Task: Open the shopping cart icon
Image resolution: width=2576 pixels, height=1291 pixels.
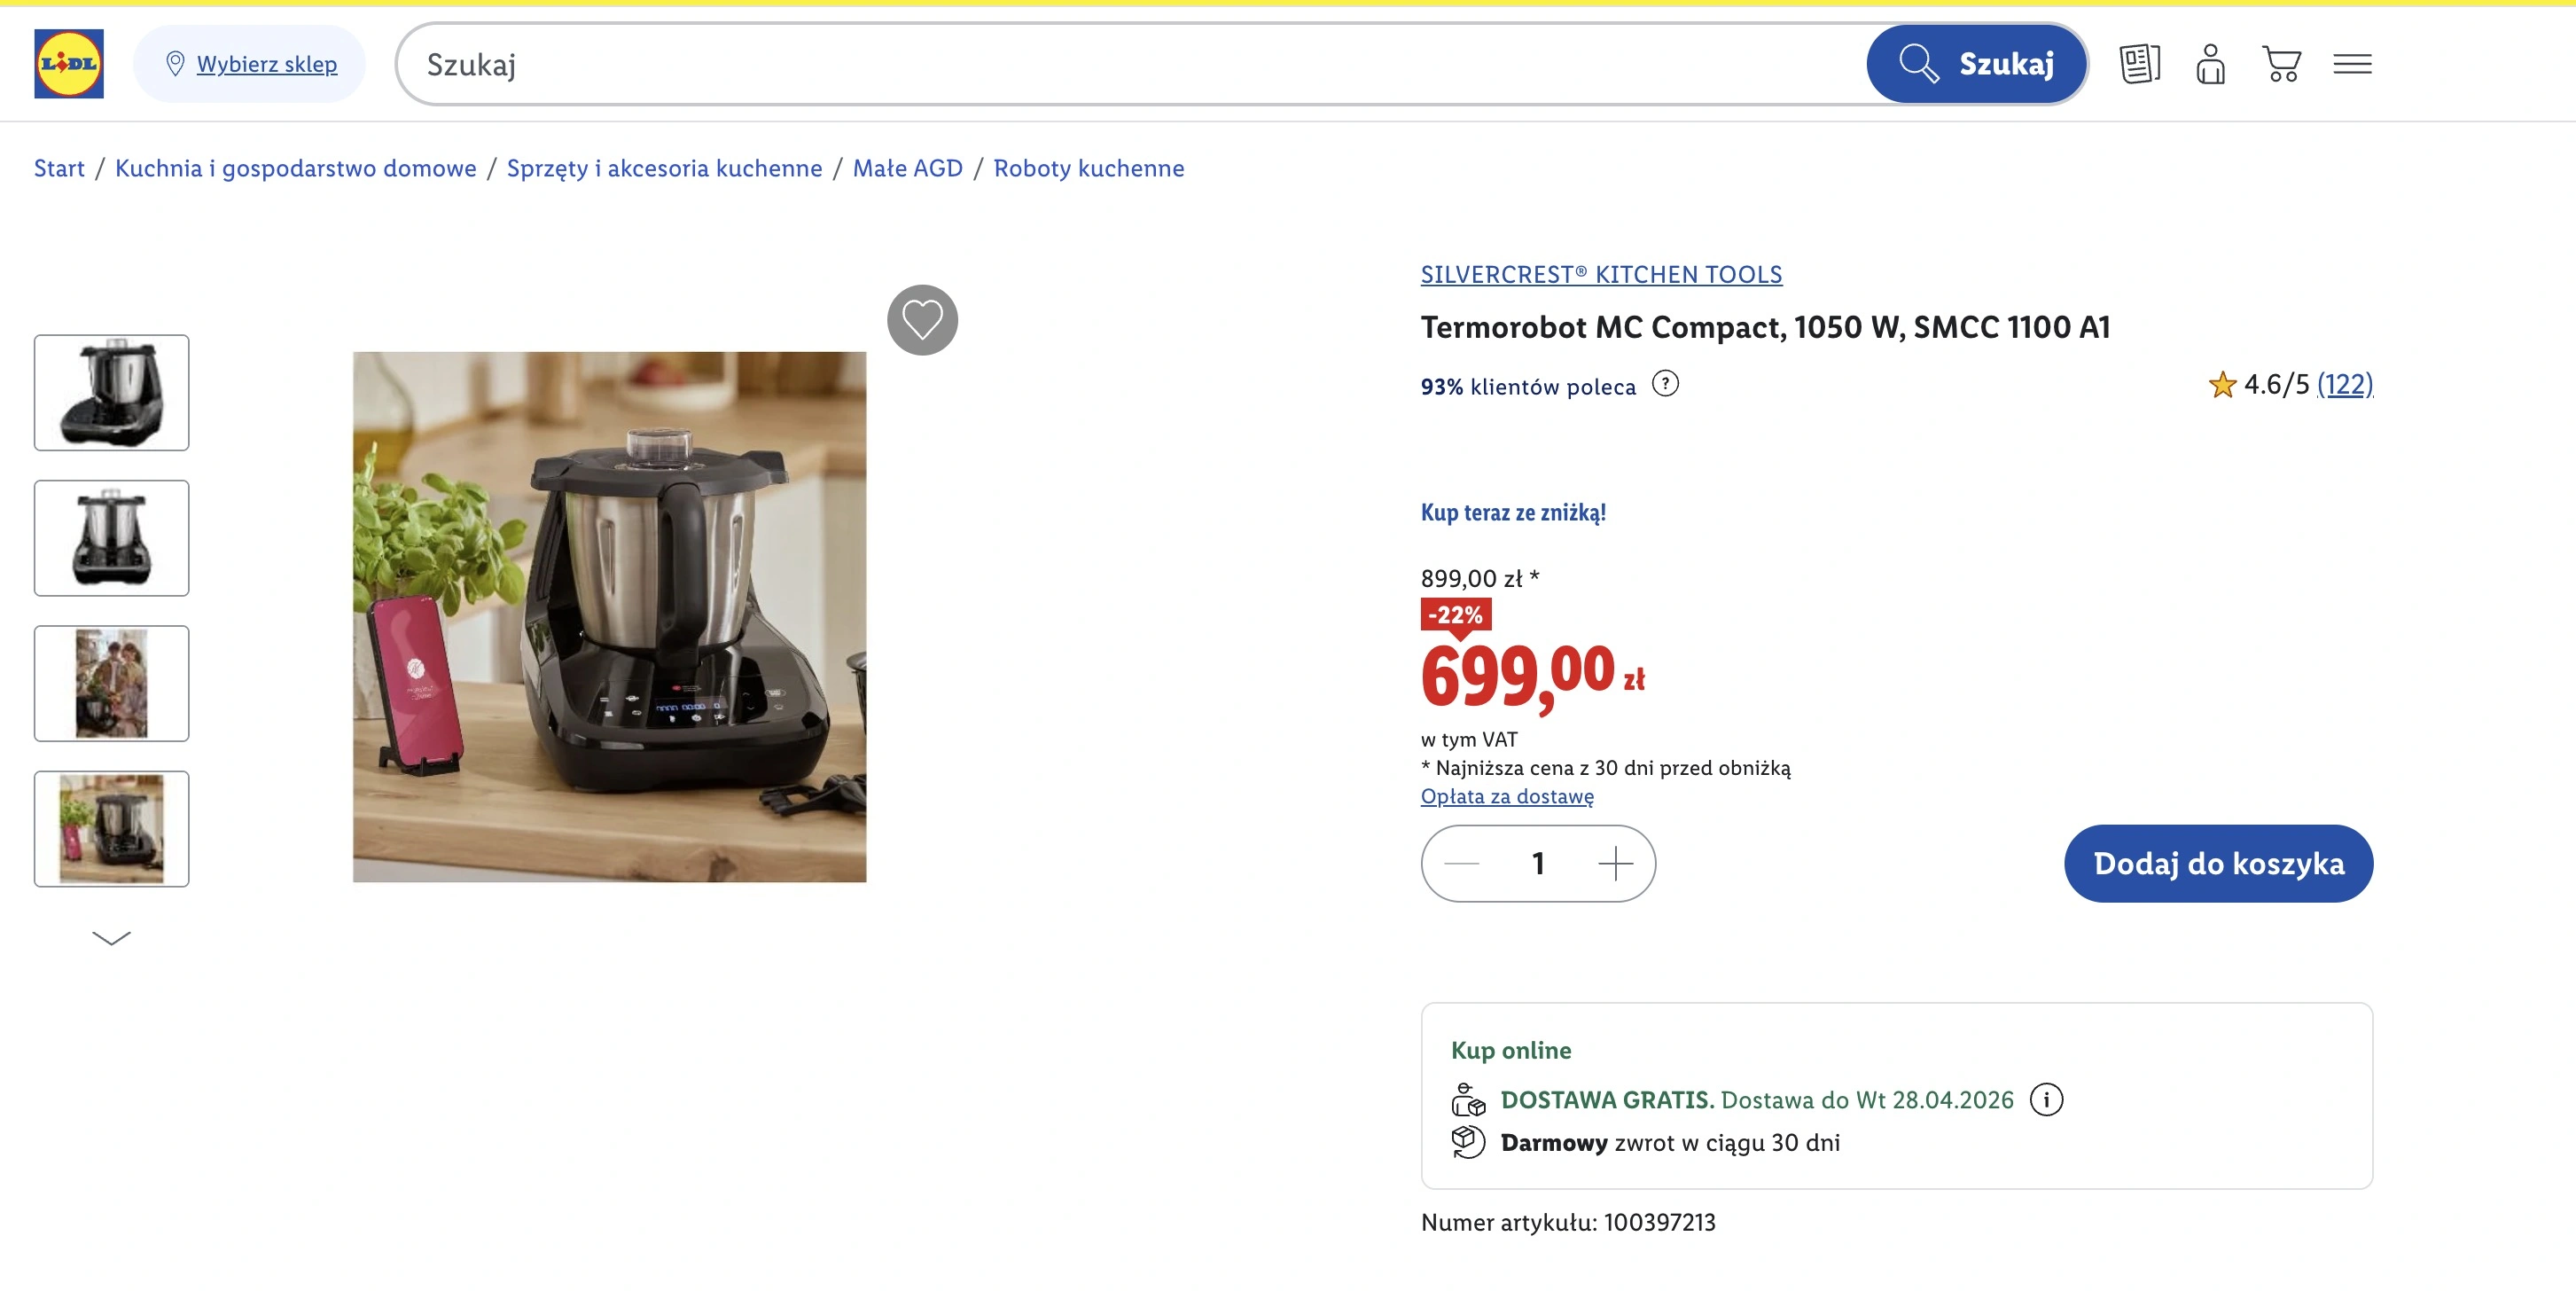Action: 2281,64
